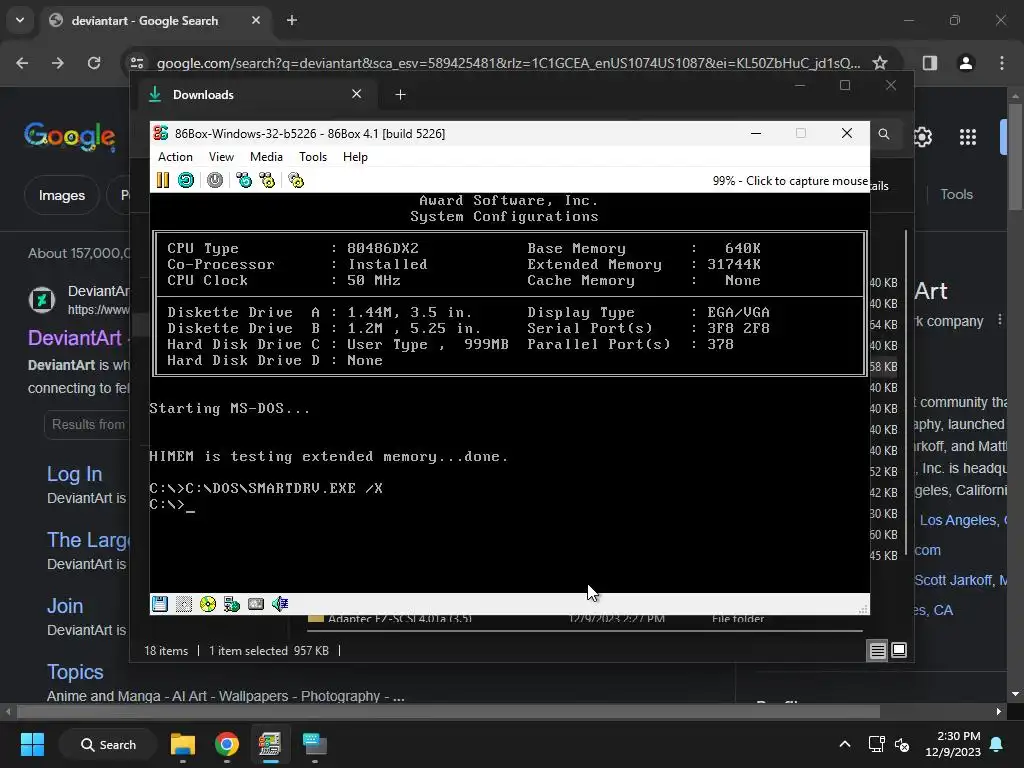View site information icon in address bar
This screenshot has width=1024, height=768.
(137, 63)
